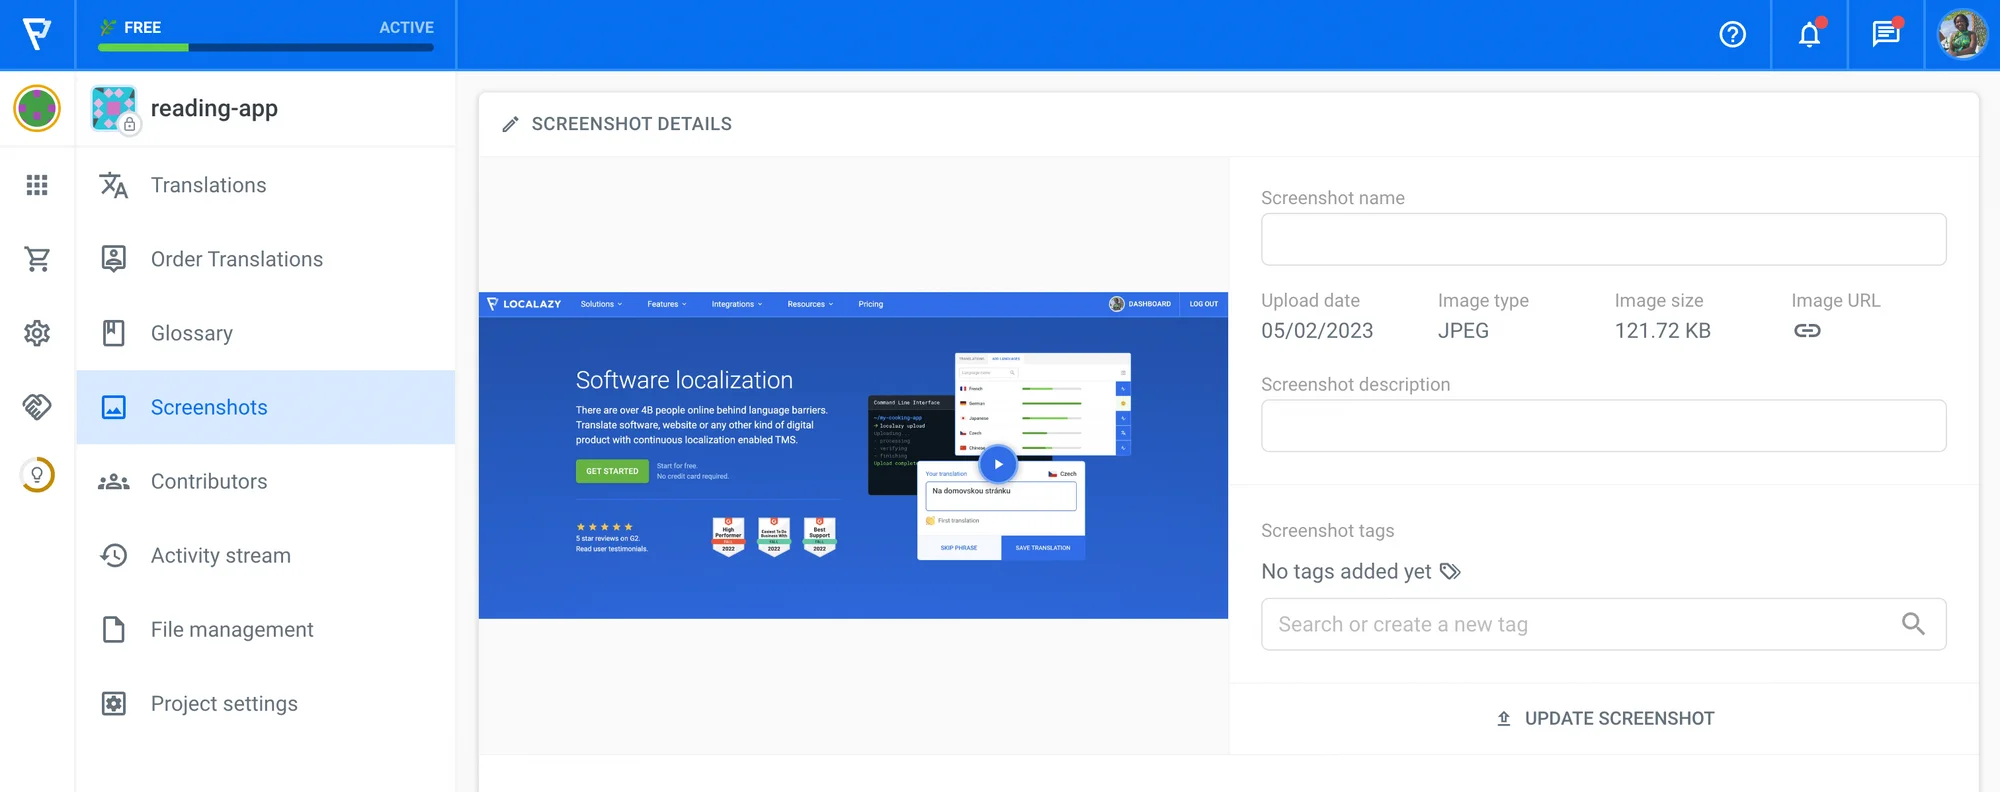This screenshot has width=2000, height=792.
Task: Click the shopping cart icon in sidebar
Action: pos(37,259)
